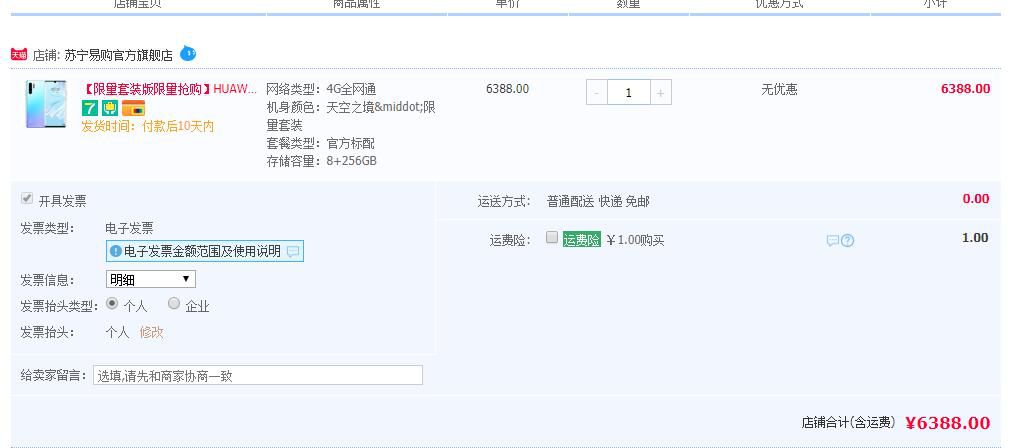The height and width of the screenshot is (448, 1023).
Task: Open the Huawei phone product thumbnail
Action: [x=47, y=104]
